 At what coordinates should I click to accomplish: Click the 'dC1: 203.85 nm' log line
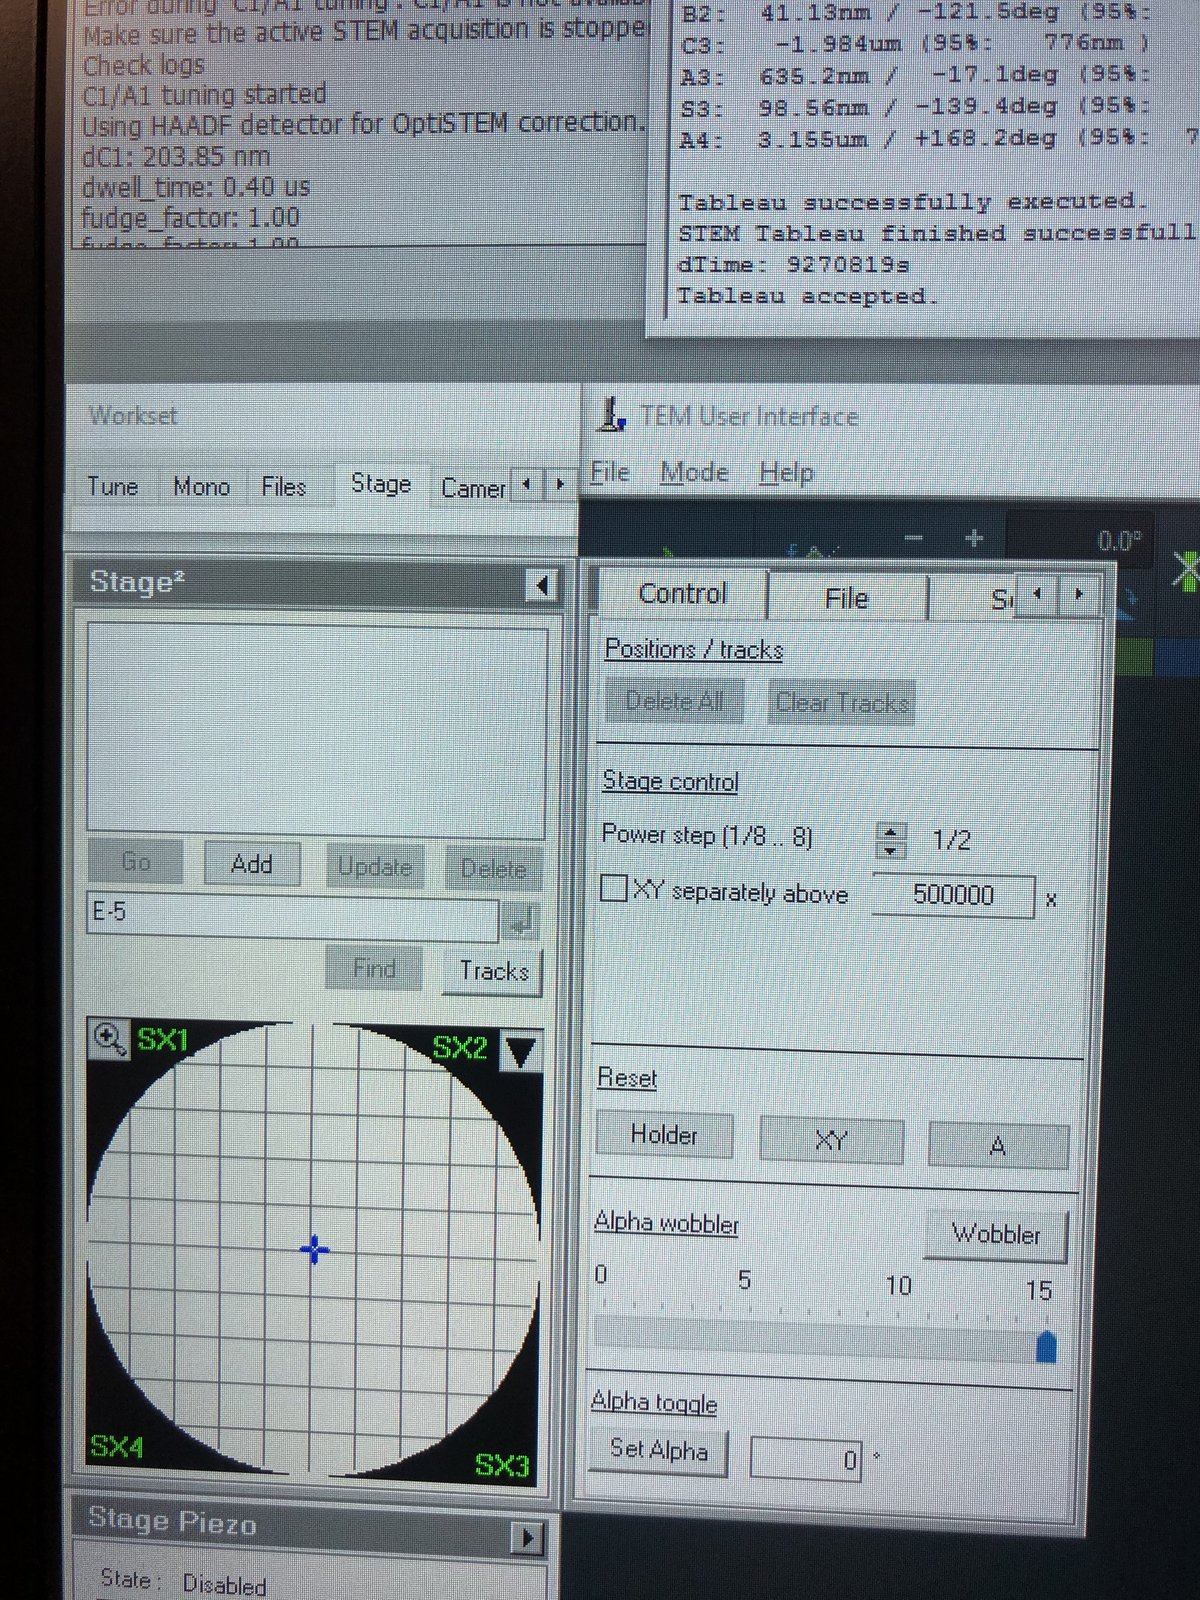(x=176, y=157)
